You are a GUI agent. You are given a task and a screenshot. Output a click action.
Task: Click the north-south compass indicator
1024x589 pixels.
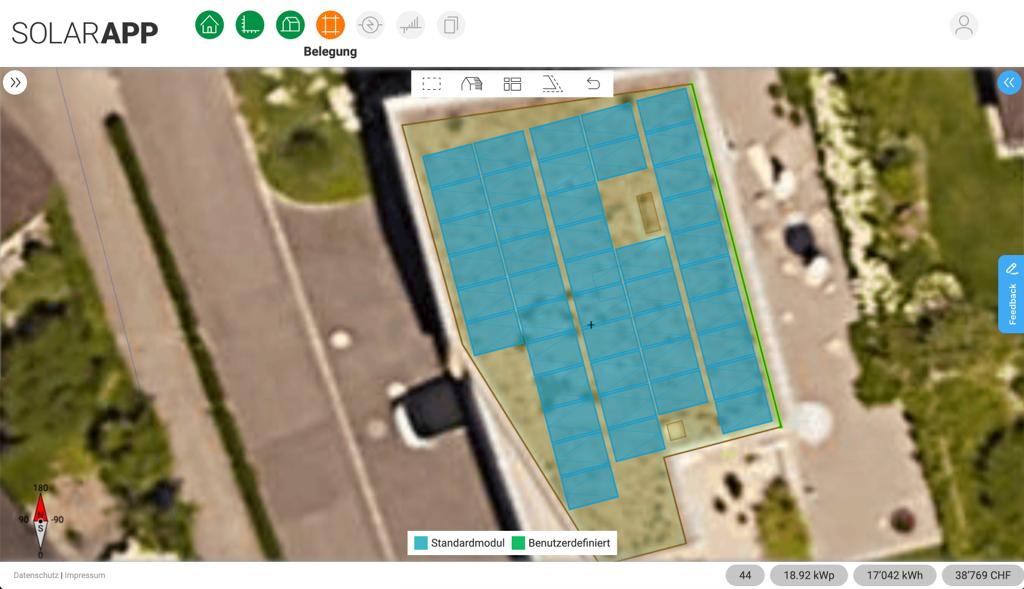(40, 521)
